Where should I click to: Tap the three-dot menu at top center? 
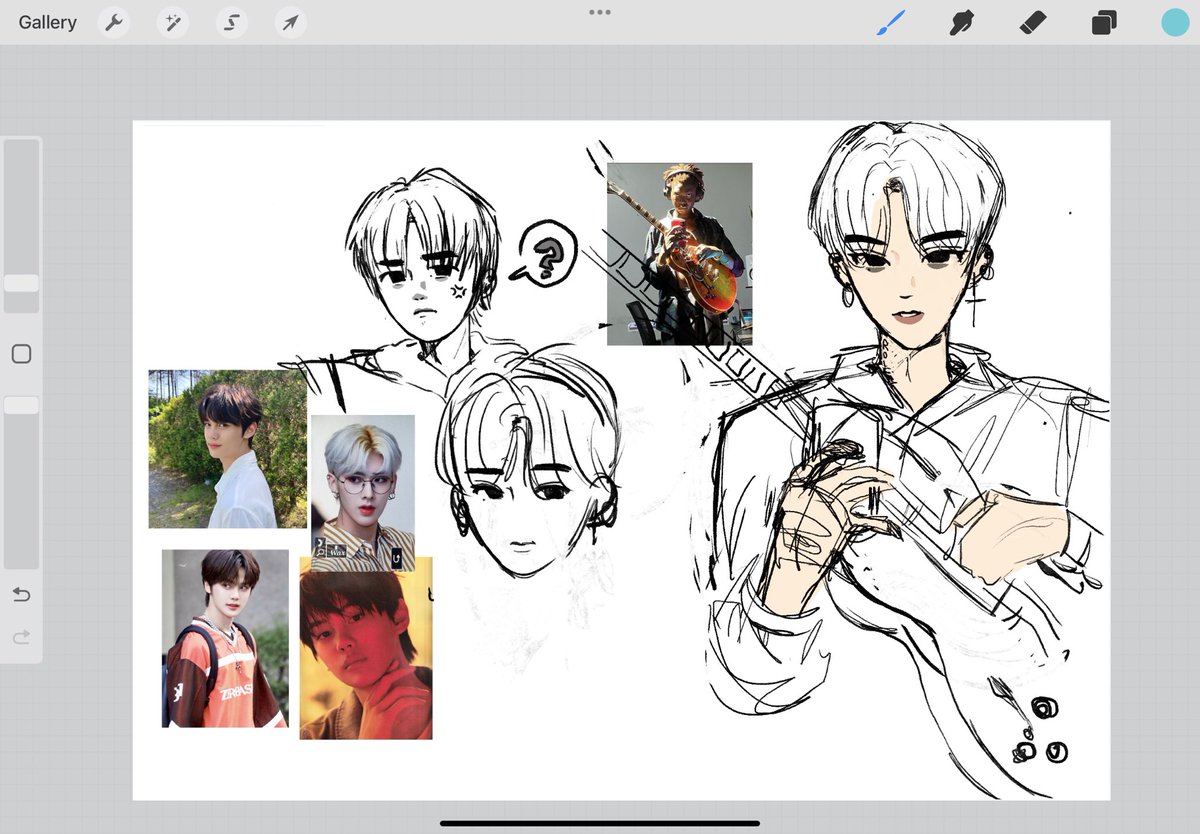click(x=600, y=12)
